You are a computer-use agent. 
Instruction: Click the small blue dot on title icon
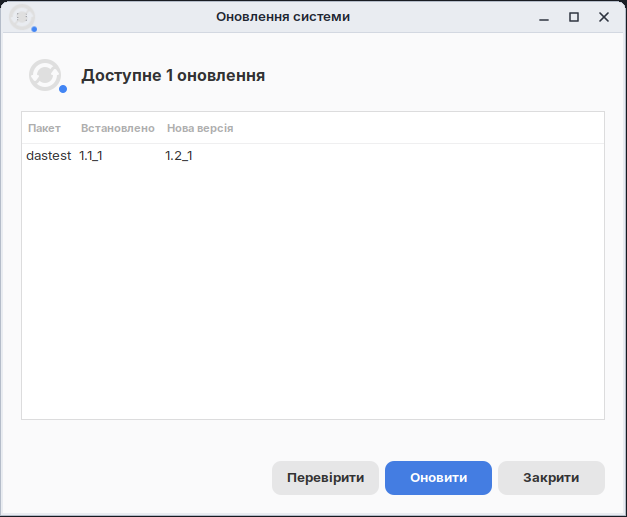coord(34,29)
